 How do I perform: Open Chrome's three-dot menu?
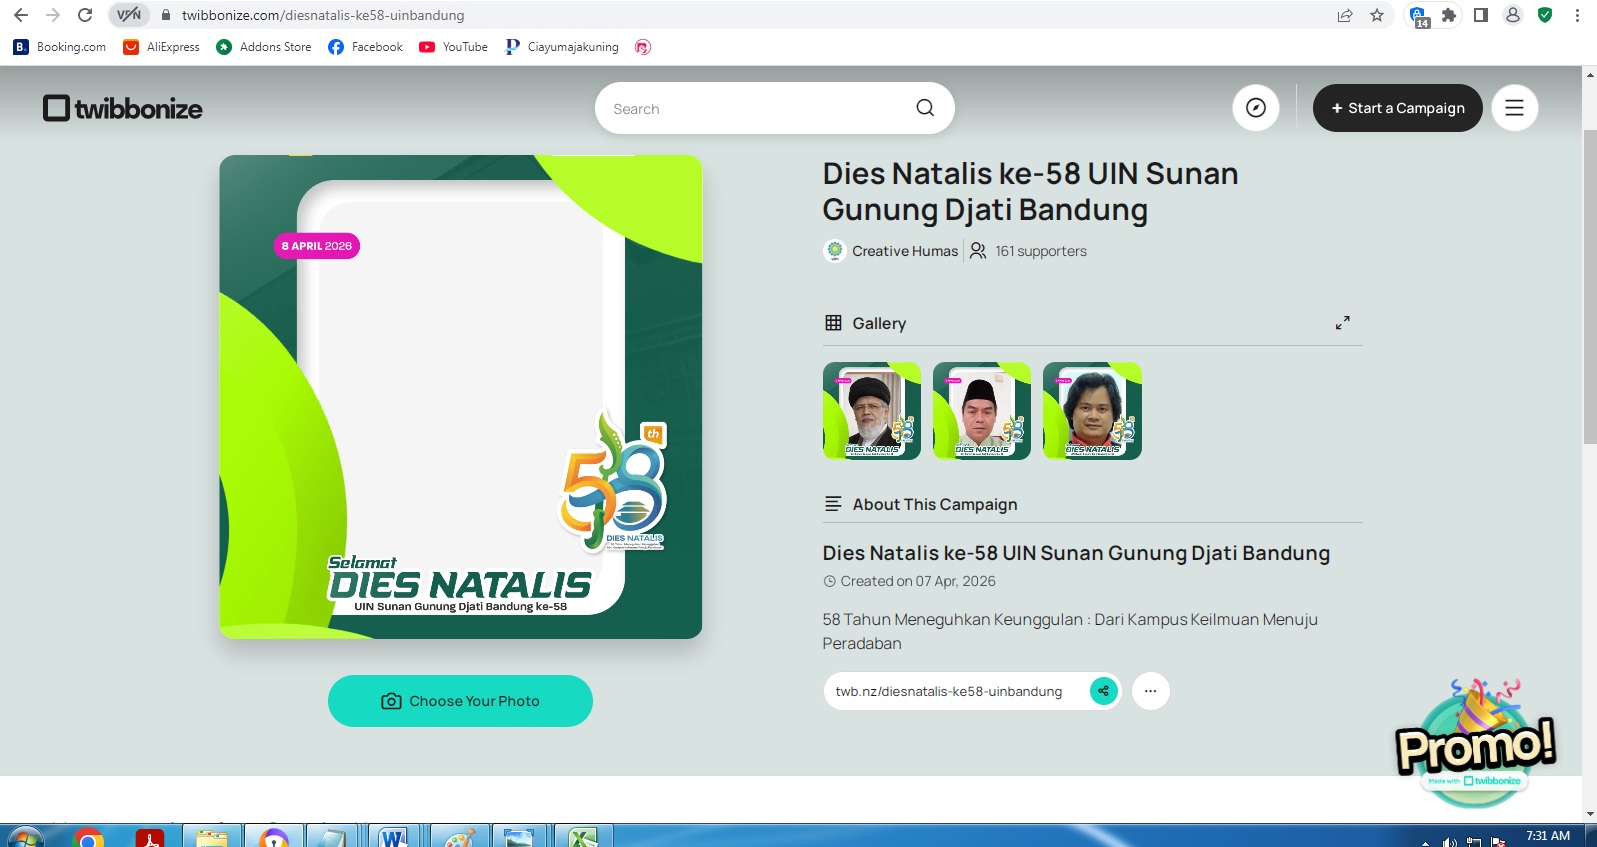tap(1577, 15)
